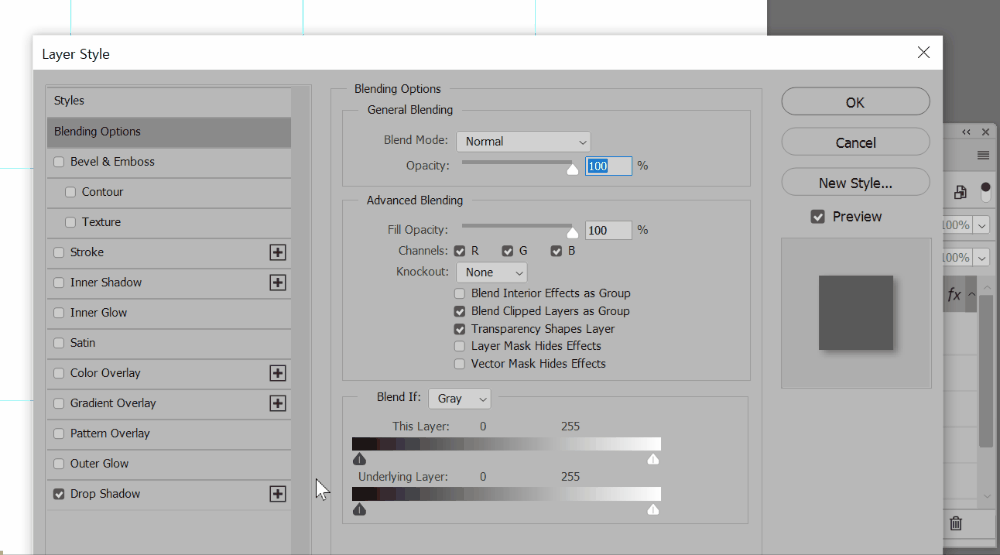1000x555 pixels.
Task: Click Underlying Layer white point slider
Action: pyautogui.click(x=653, y=509)
